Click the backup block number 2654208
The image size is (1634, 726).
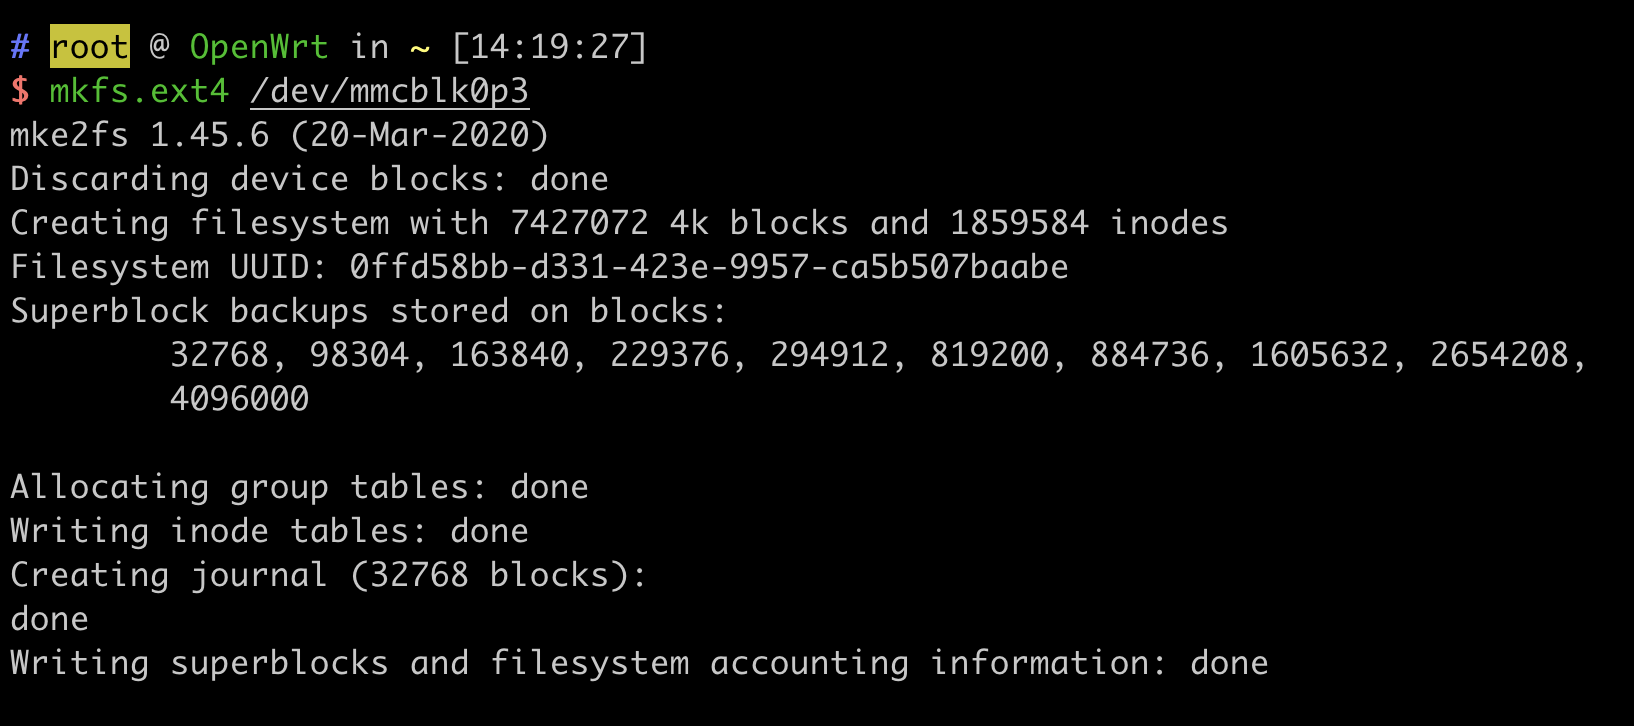point(1499,355)
